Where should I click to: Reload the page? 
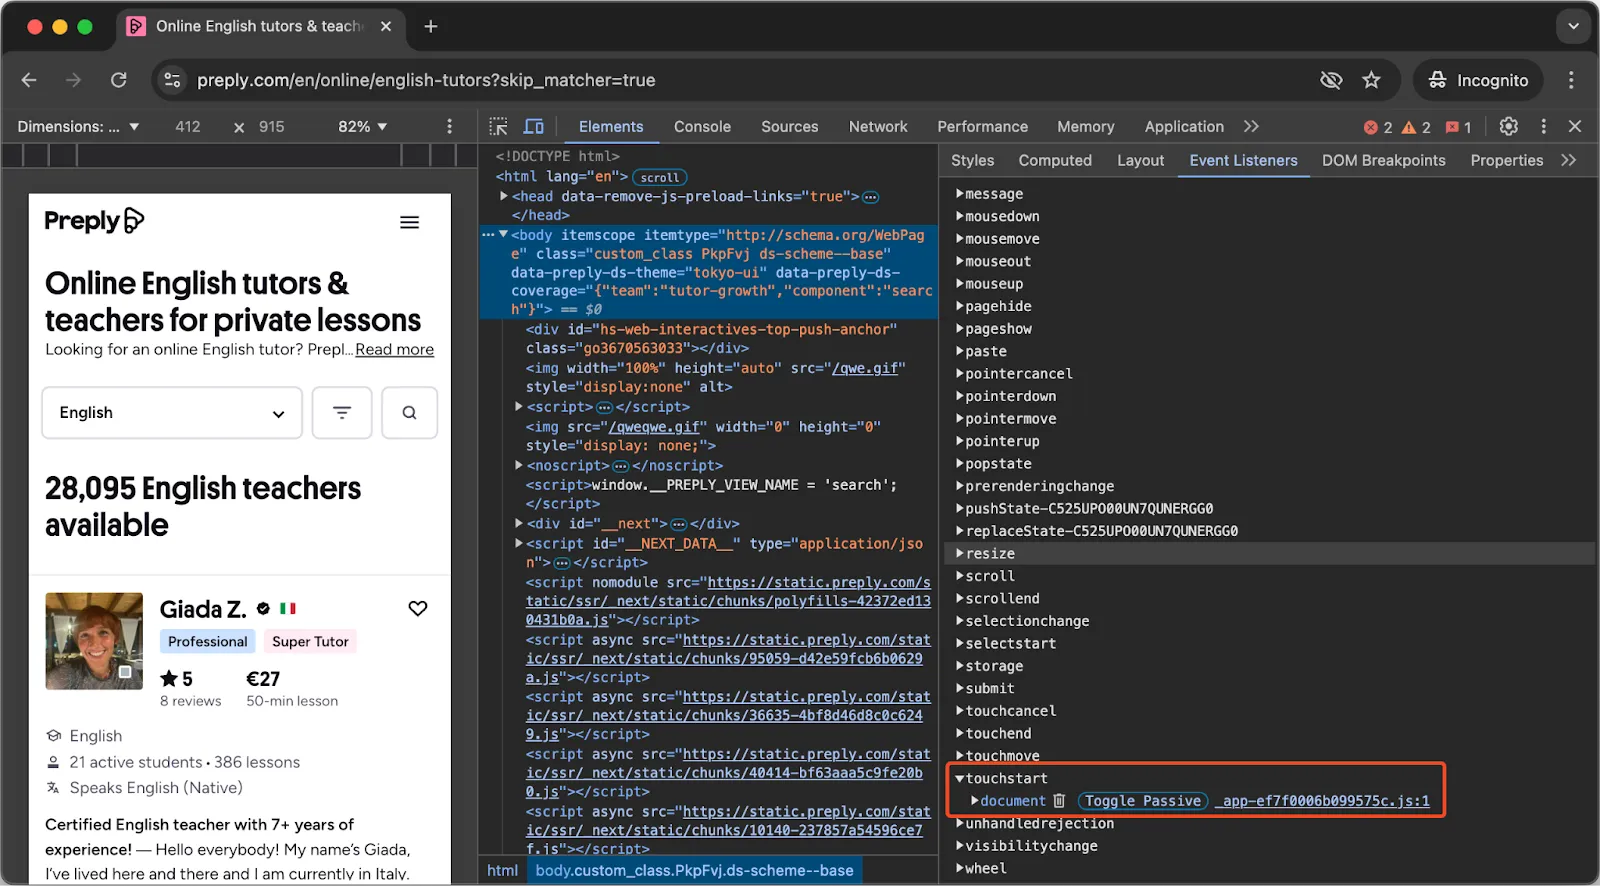[x=118, y=80]
